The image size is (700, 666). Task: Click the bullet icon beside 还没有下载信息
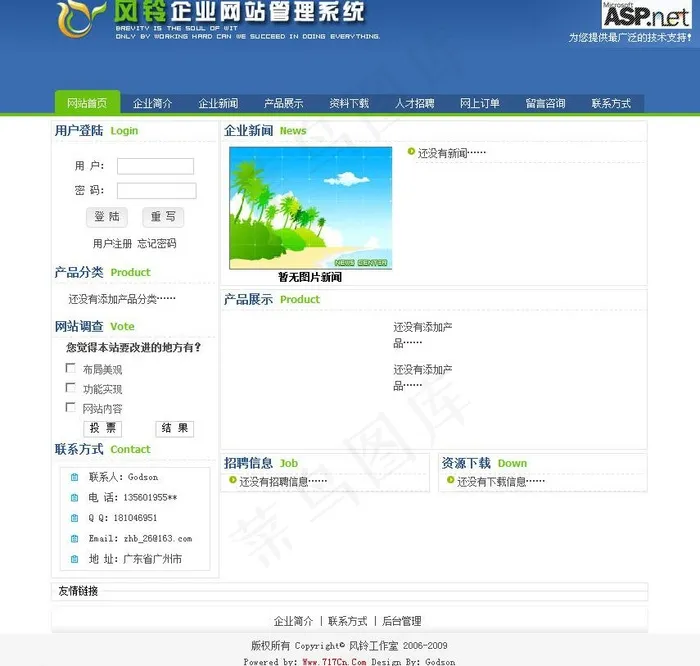(x=449, y=481)
